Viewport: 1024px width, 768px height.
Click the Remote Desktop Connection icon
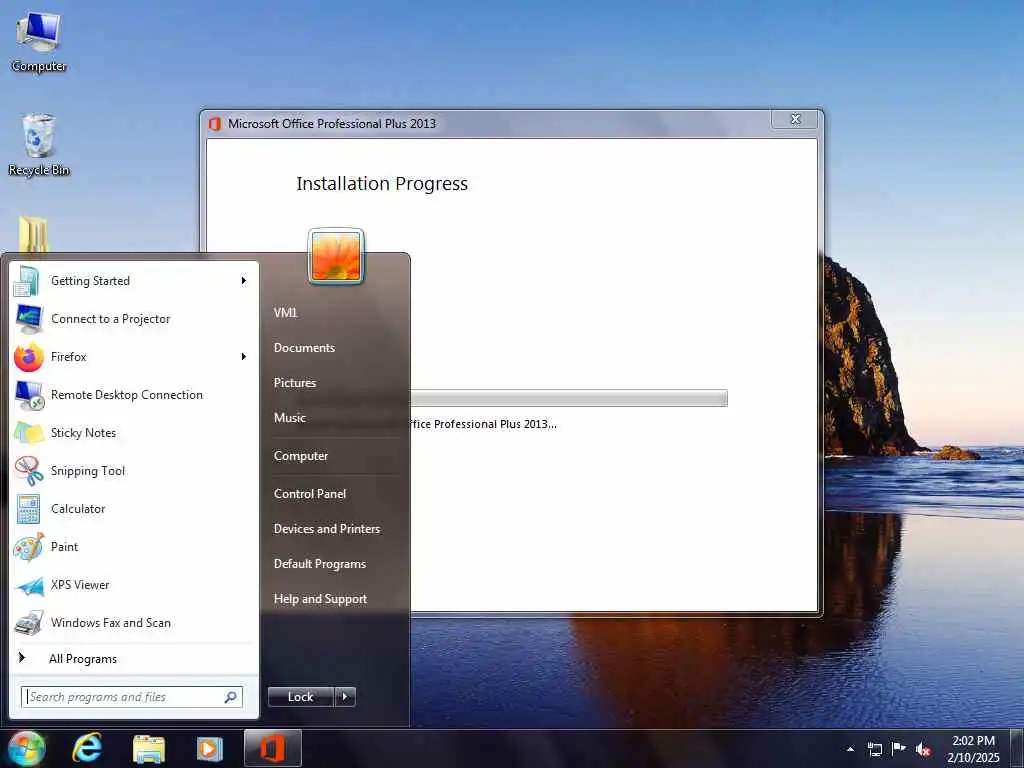click(29, 395)
